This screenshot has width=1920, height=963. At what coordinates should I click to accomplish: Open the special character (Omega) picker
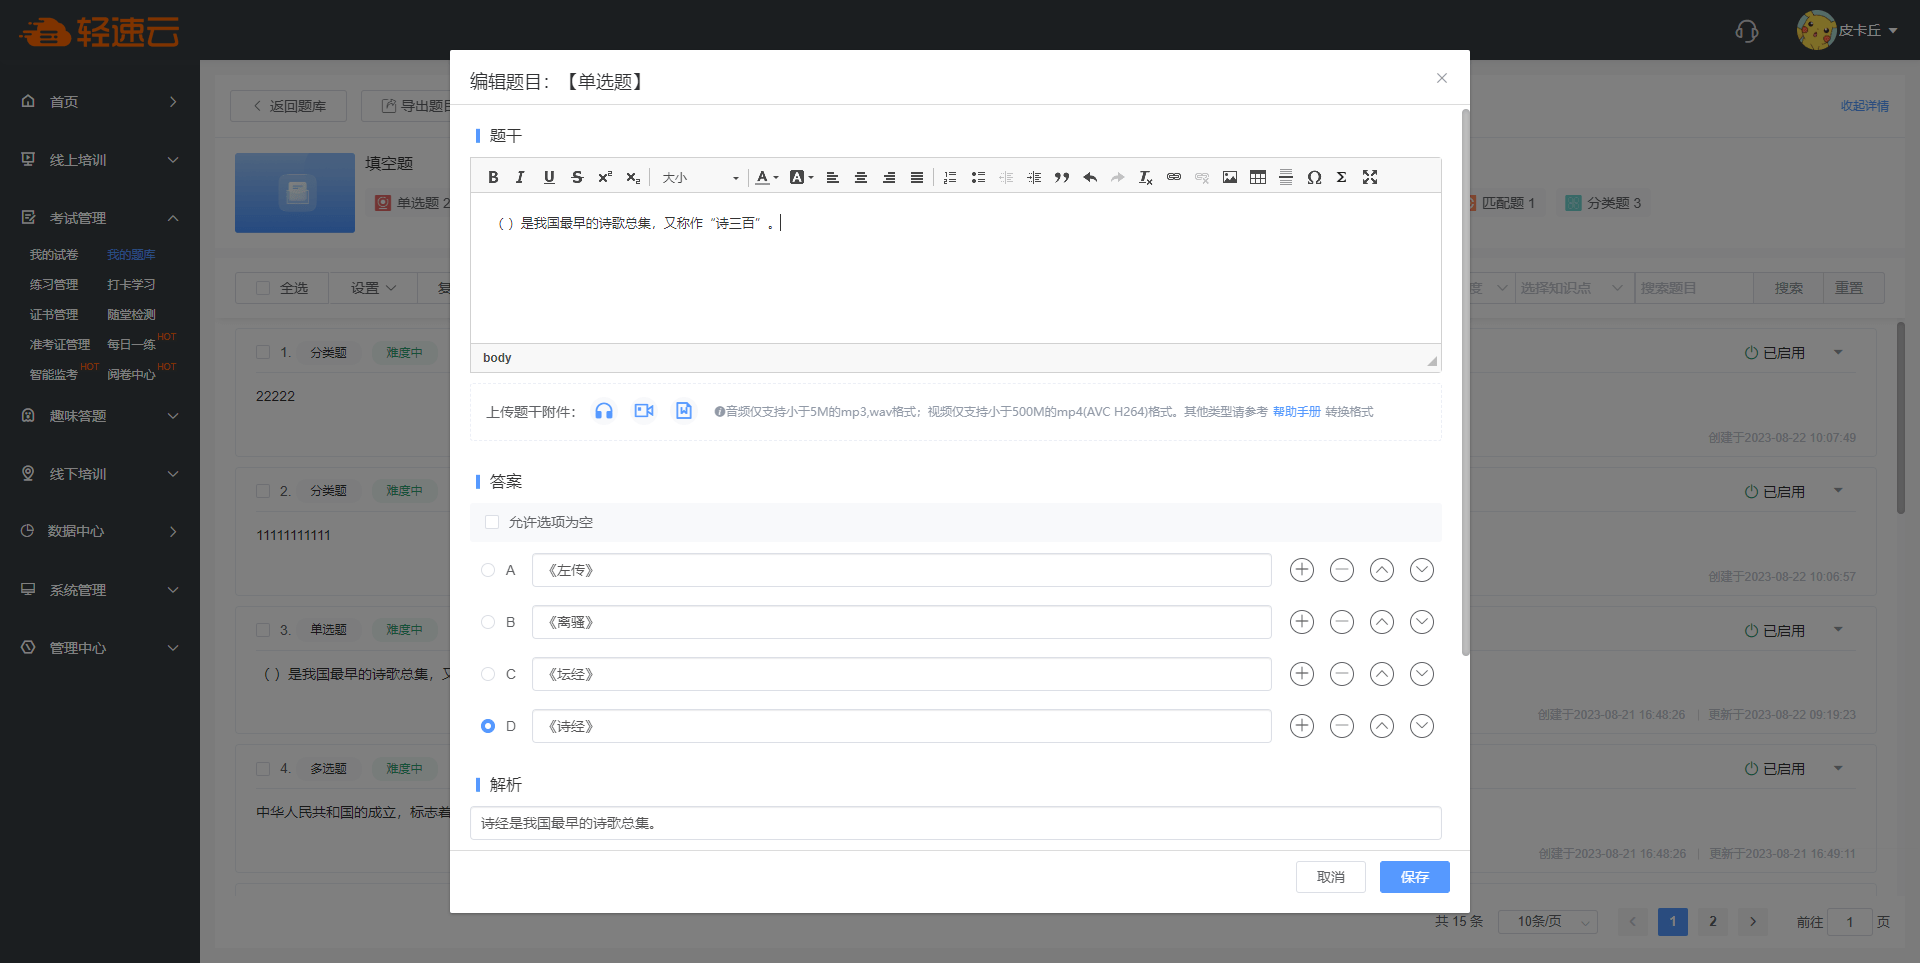pyautogui.click(x=1314, y=177)
